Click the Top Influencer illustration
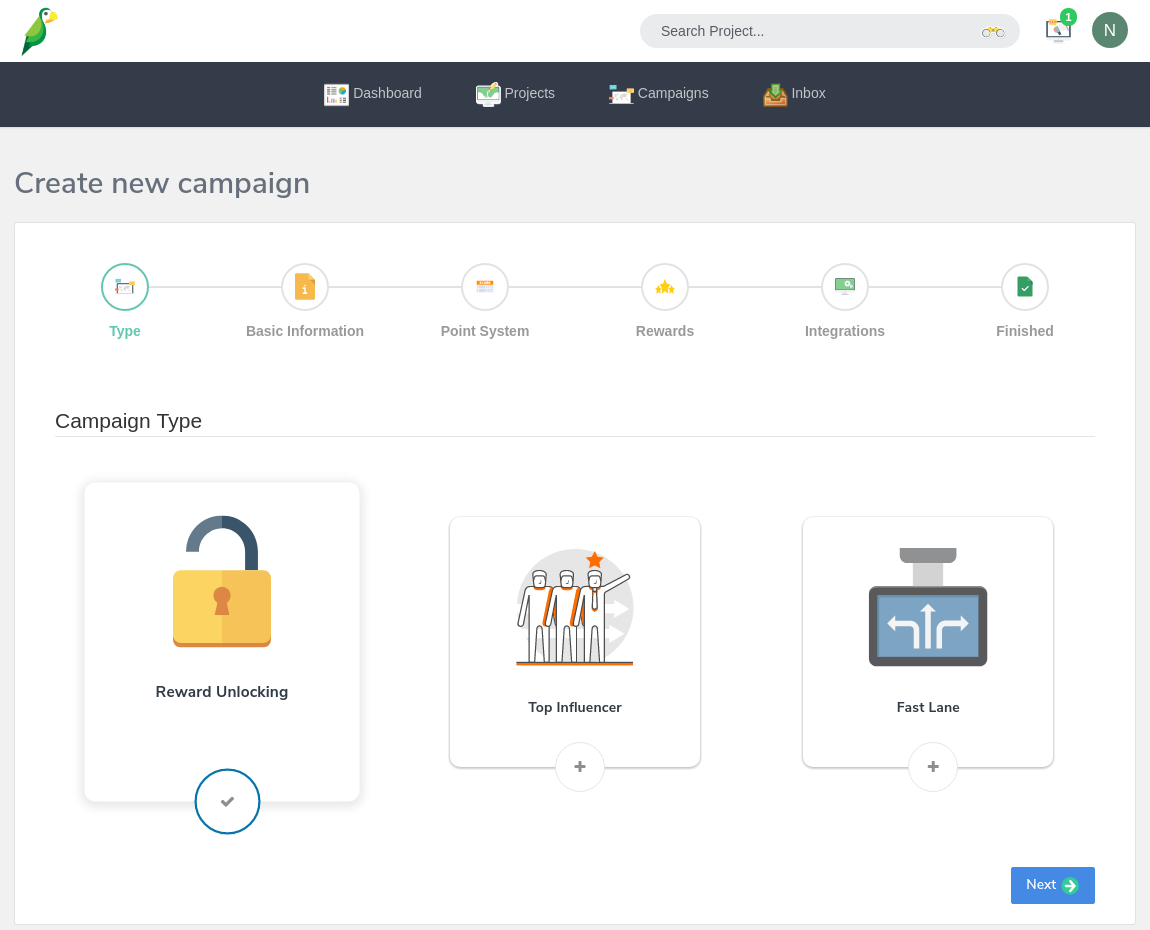The height and width of the screenshot is (930, 1150). 574,608
